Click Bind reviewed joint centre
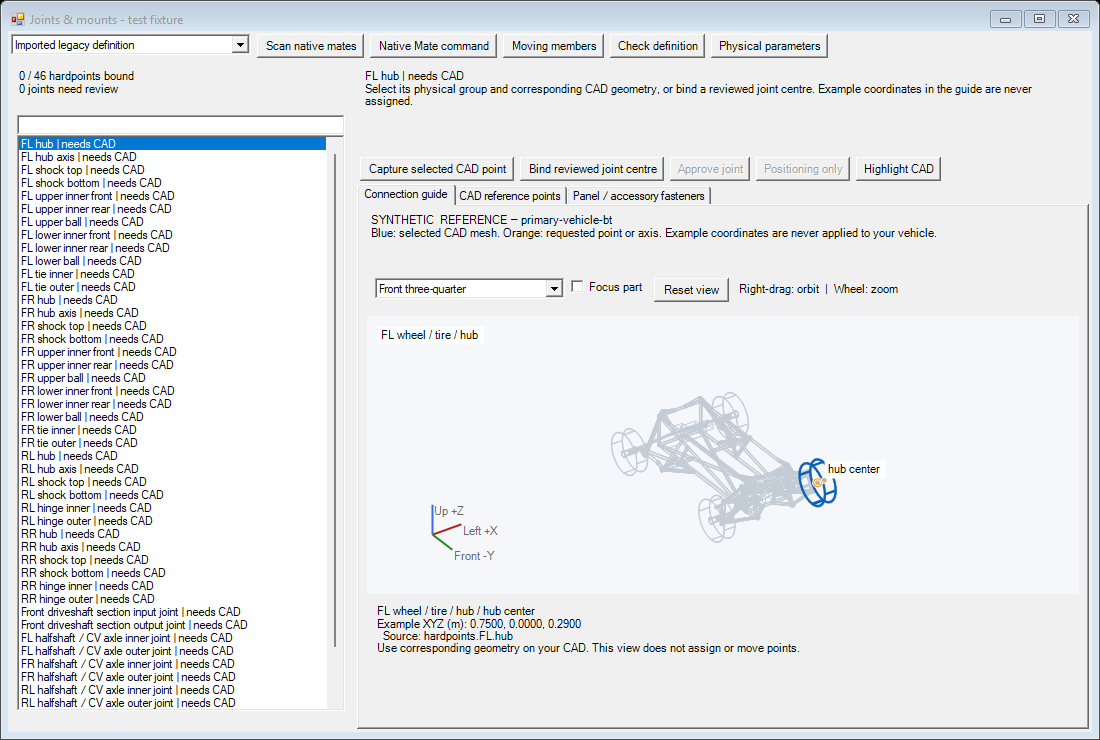Image resolution: width=1100 pixels, height=740 pixels. coord(593,169)
